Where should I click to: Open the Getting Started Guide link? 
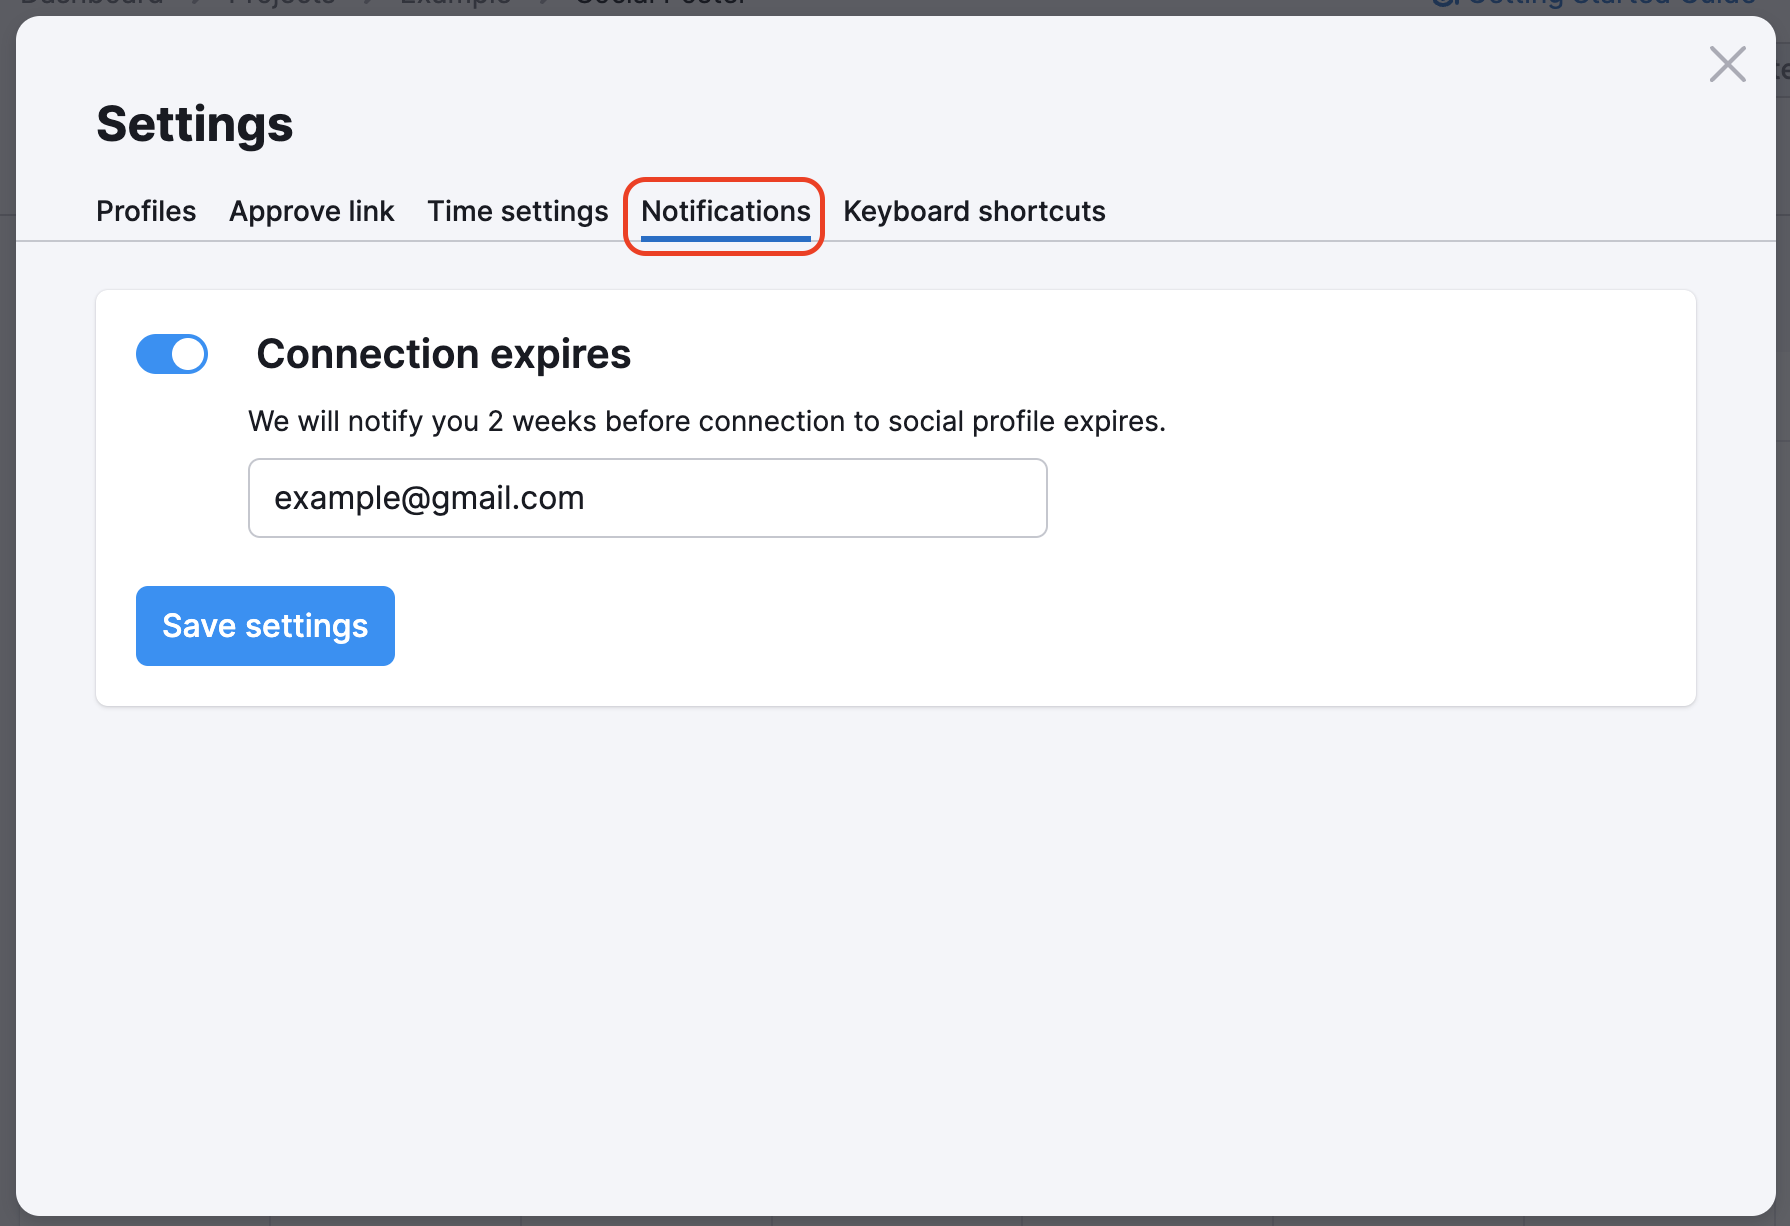pyautogui.click(x=1600, y=2)
